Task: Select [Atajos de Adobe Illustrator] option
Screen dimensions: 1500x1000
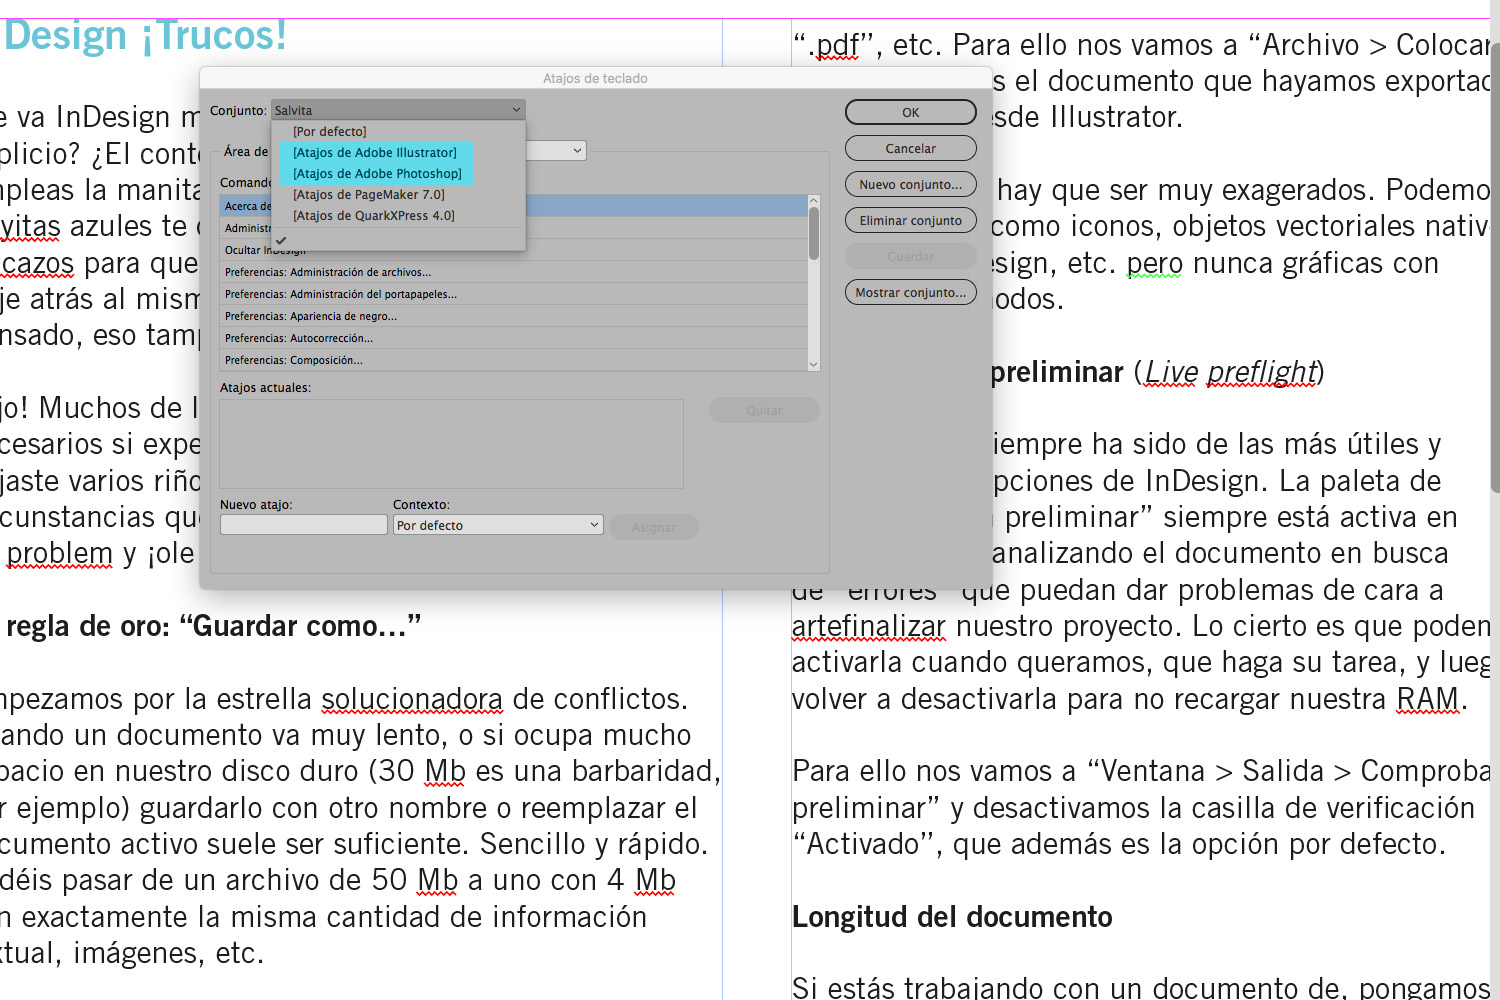Action: tap(375, 153)
